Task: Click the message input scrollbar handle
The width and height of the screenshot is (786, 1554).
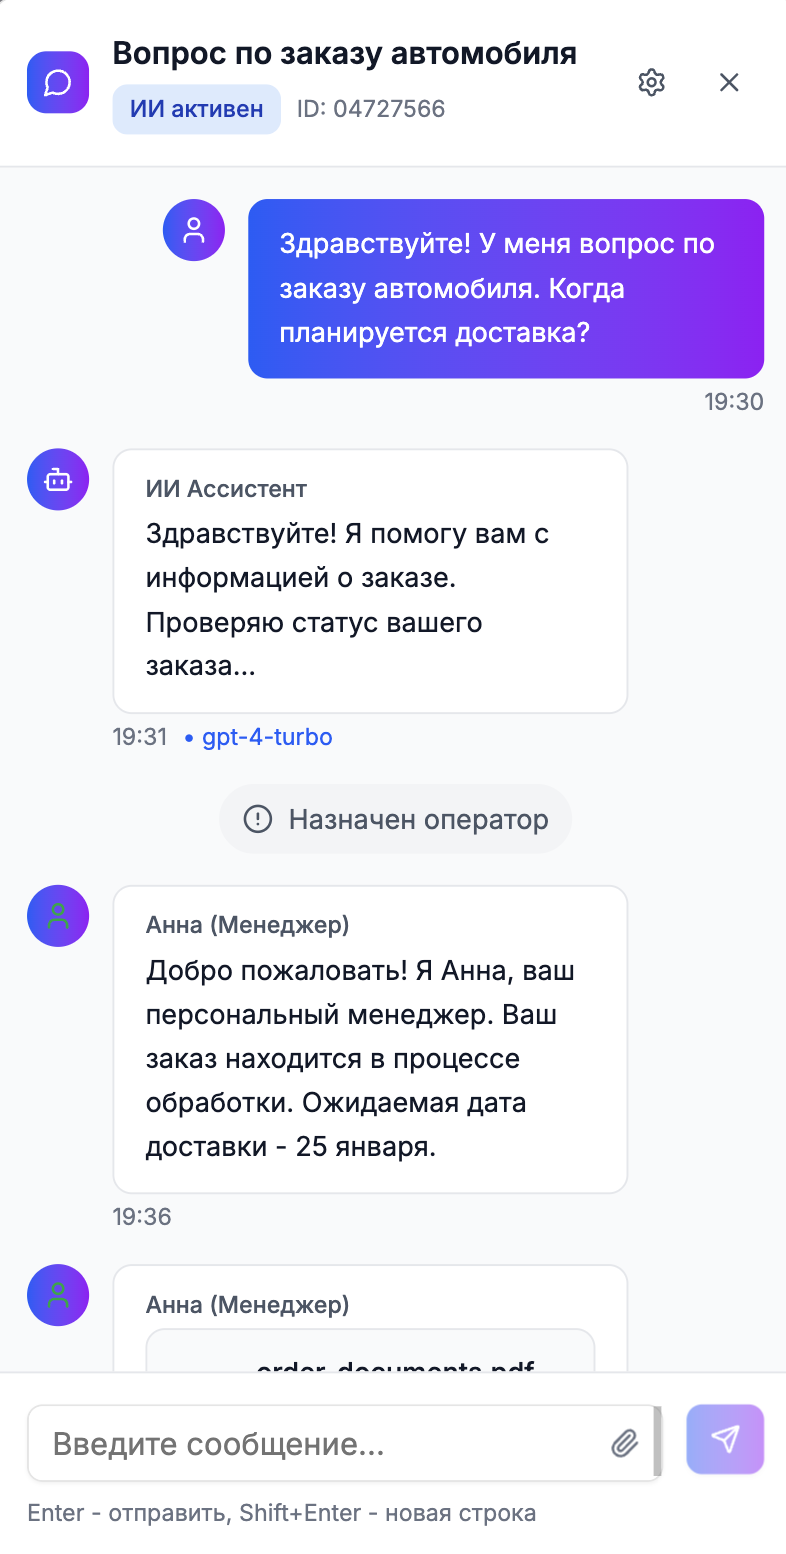Action: click(x=657, y=1442)
